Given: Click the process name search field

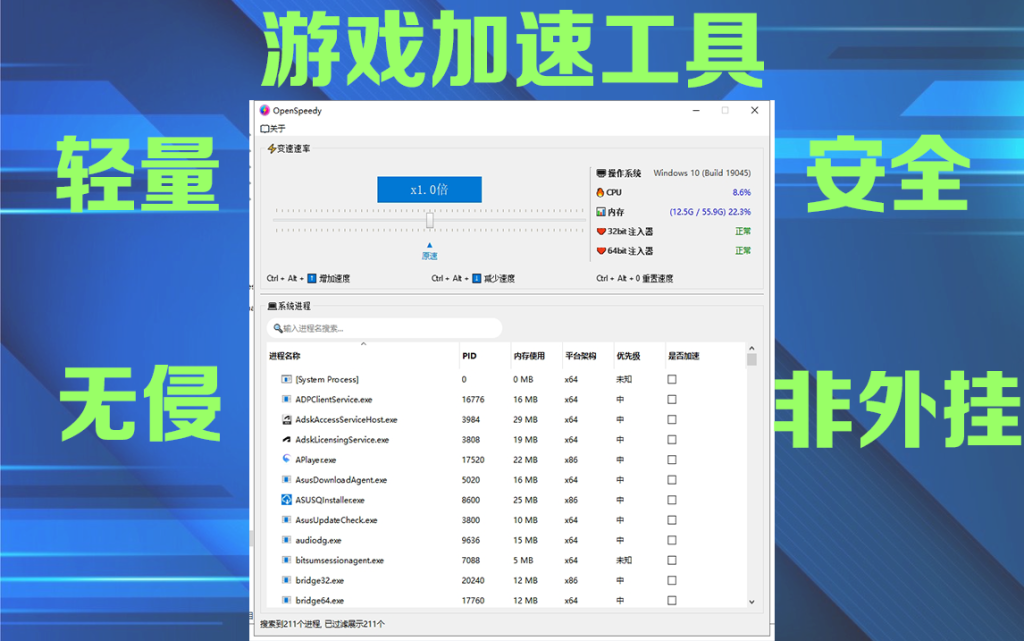Looking at the screenshot, I should (386, 328).
